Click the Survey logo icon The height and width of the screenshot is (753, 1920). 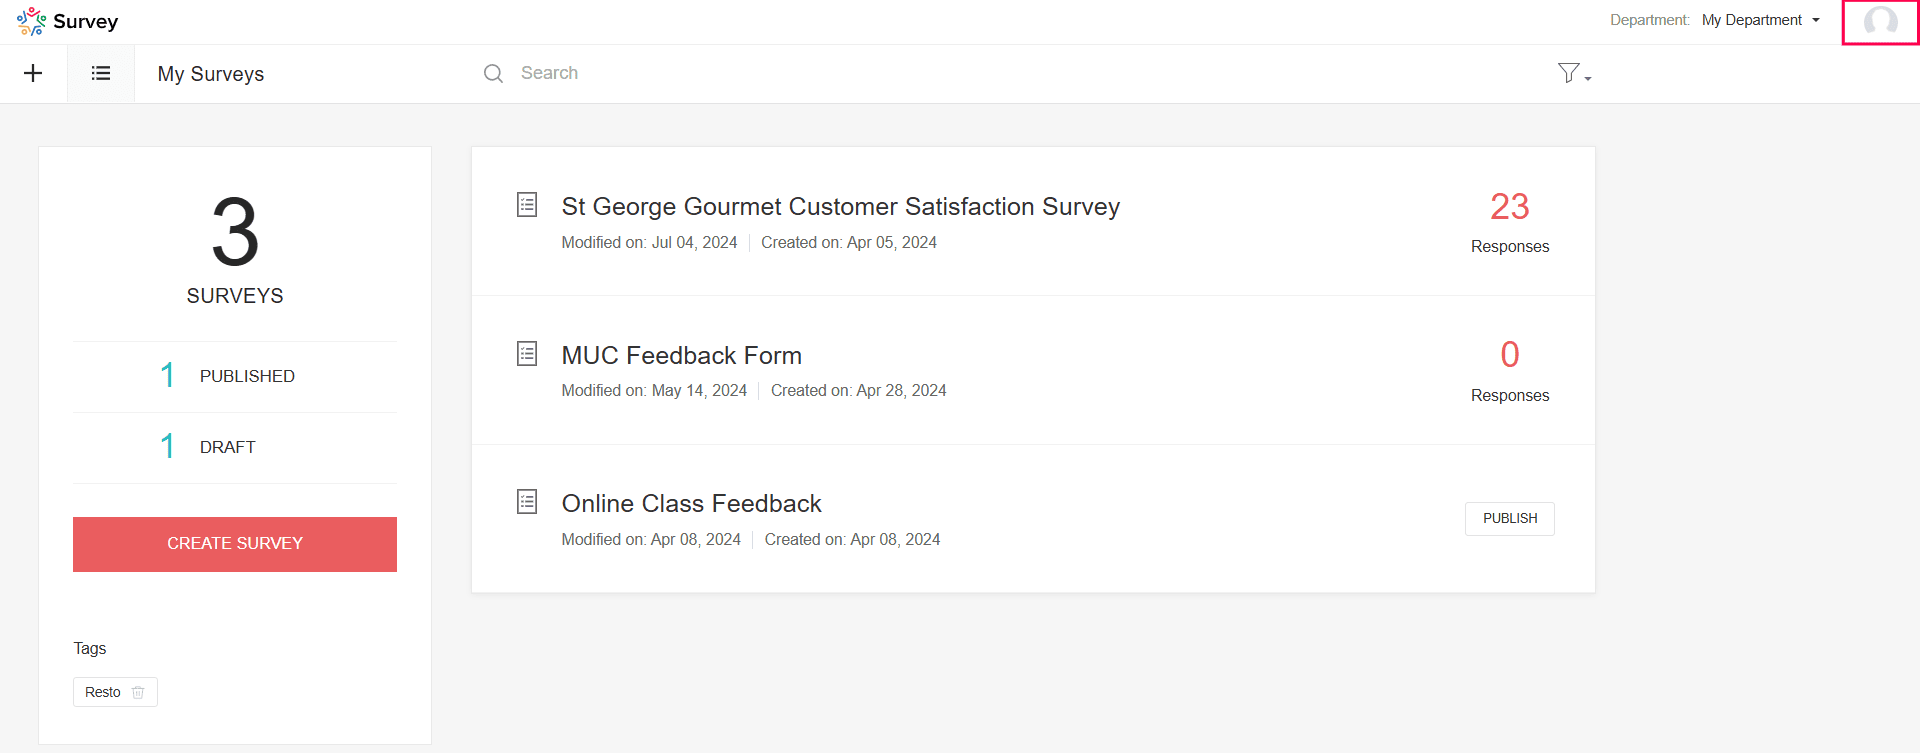click(x=32, y=21)
